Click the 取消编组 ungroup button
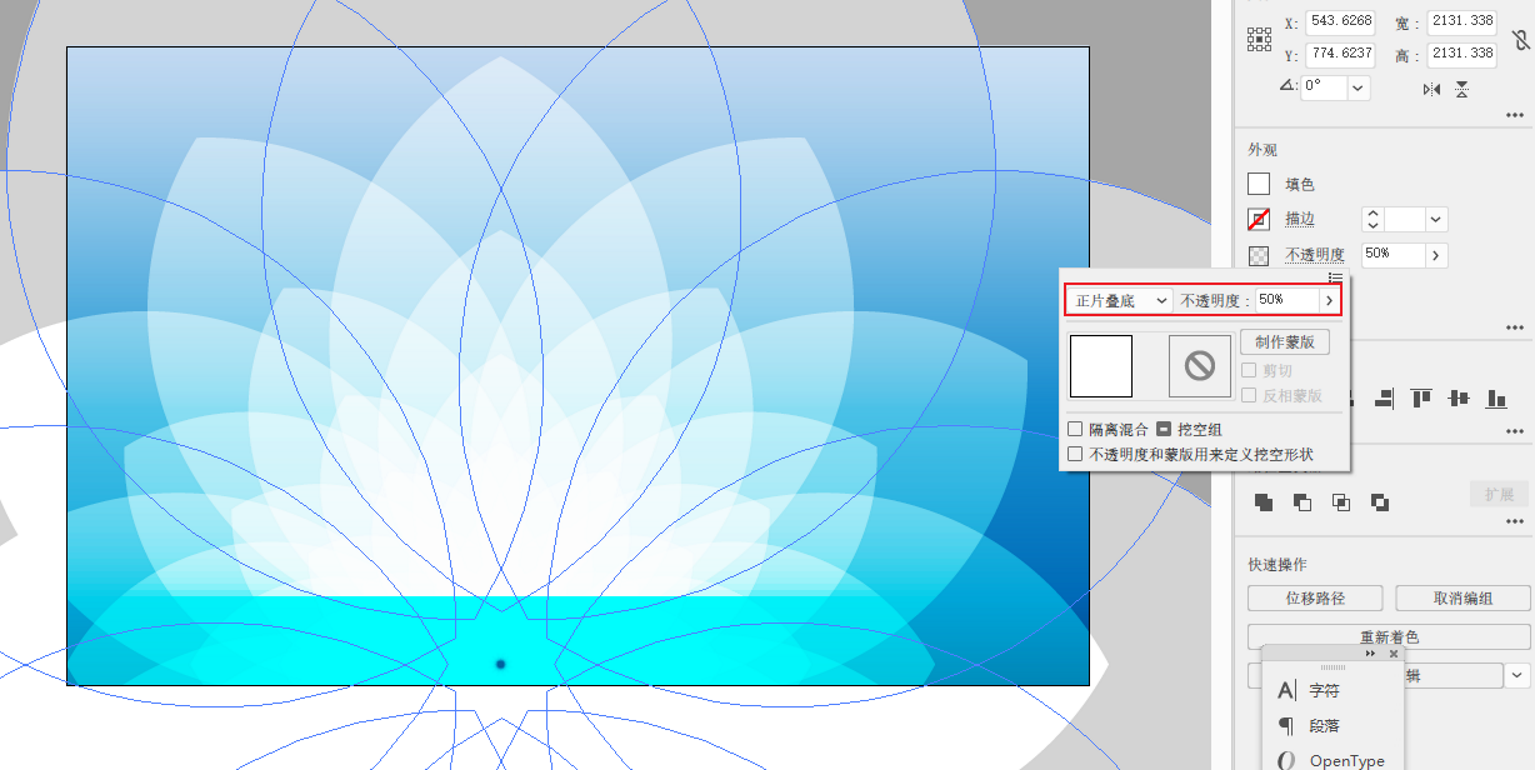 (x=1463, y=598)
